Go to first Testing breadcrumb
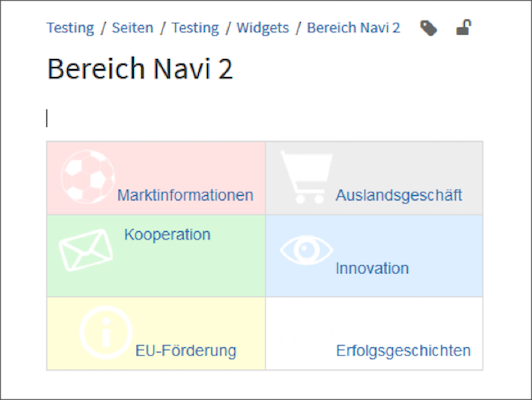The height and width of the screenshot is (400, 532). 70,28
